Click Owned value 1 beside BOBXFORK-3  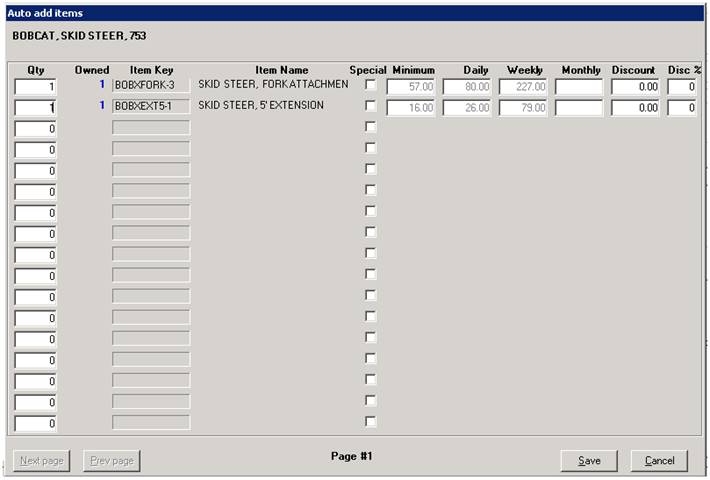(102, 84)
